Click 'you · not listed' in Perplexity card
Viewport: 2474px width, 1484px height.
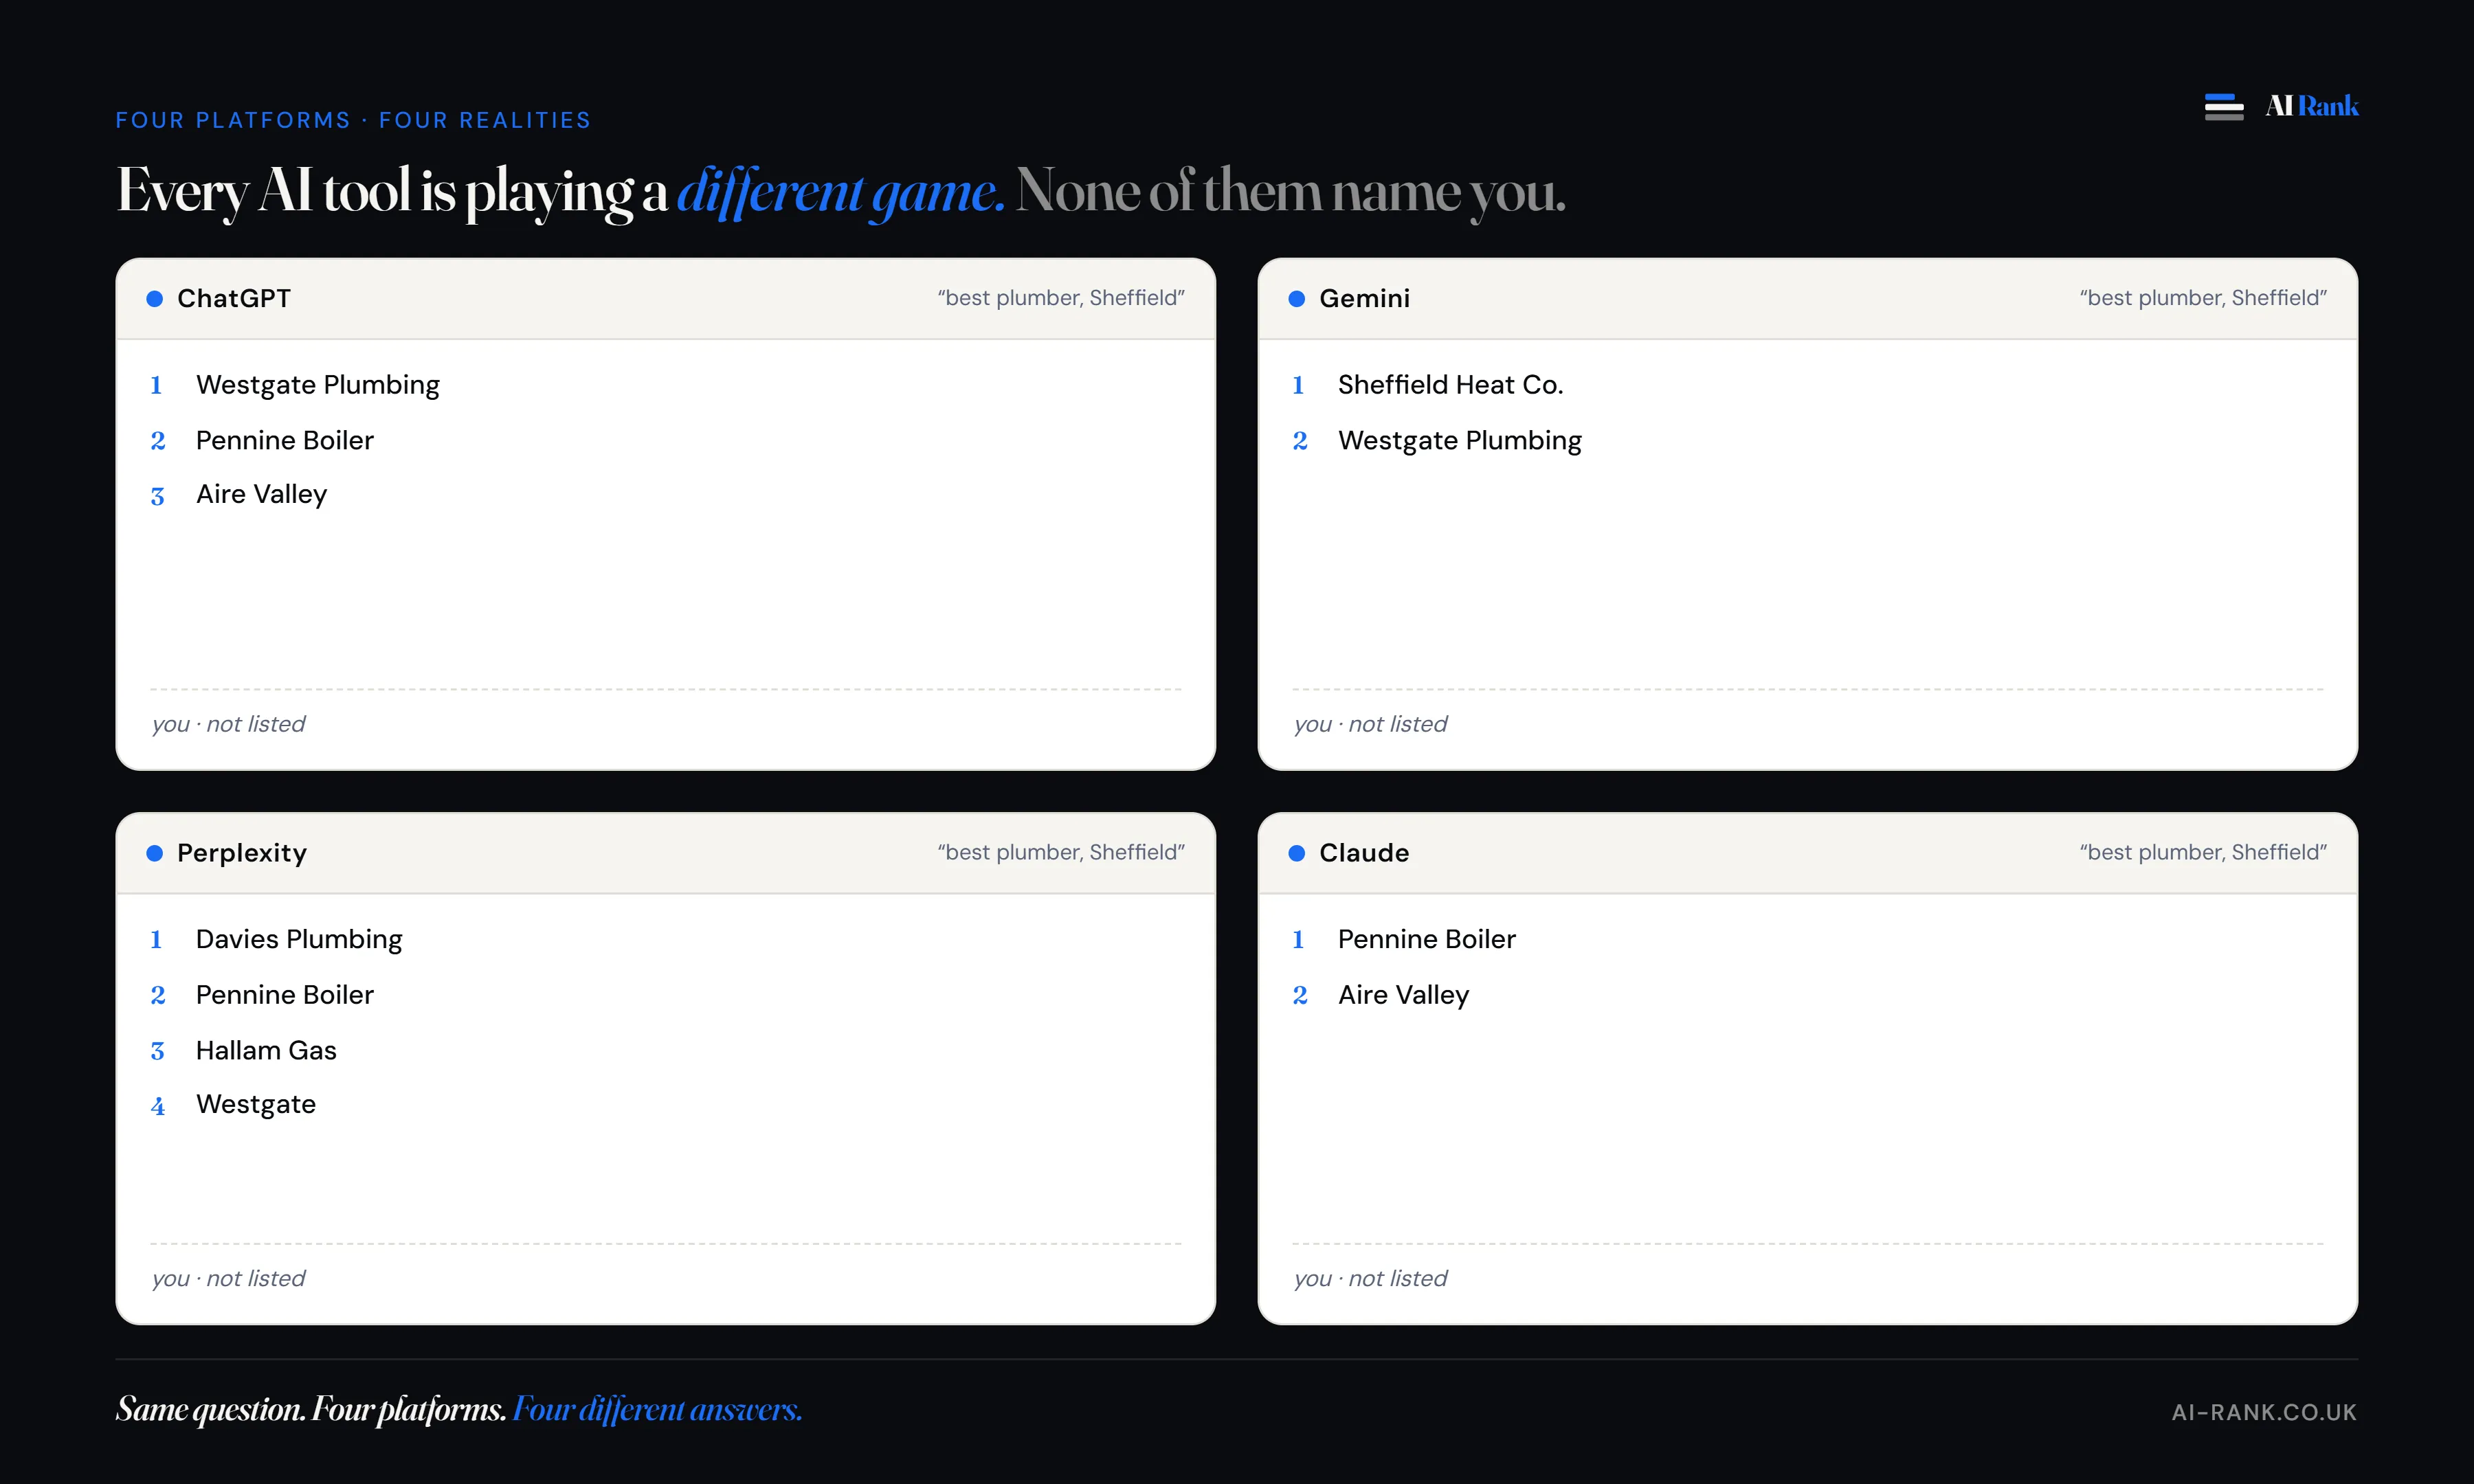click(228, 1278)
